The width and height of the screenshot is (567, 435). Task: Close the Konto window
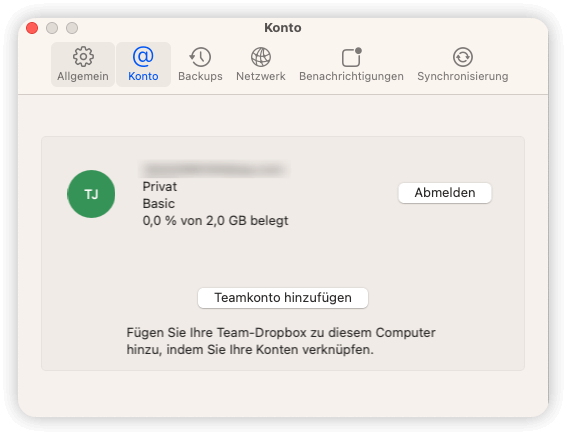(x=32, y=28)
